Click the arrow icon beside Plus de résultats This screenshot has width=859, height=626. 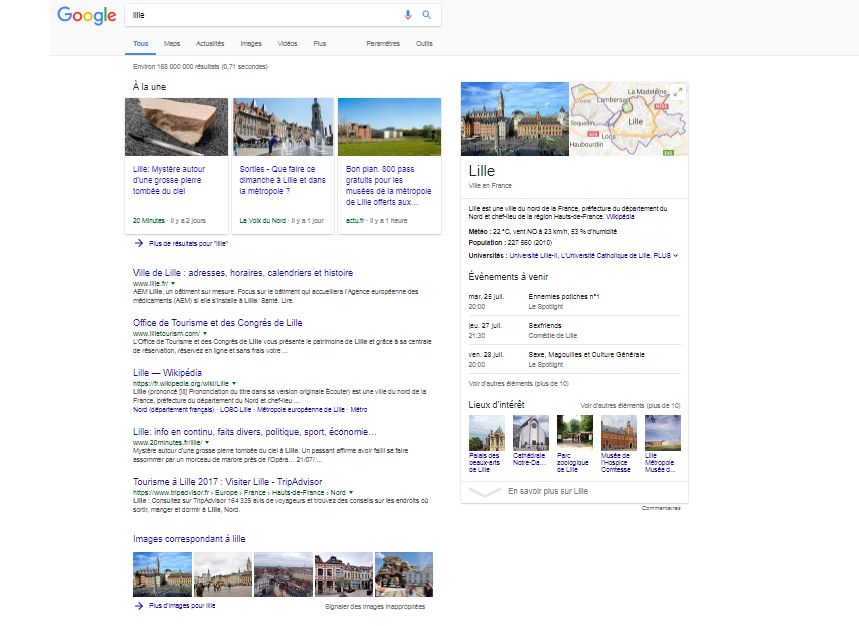pyautogui.click(x=139, y=243)
